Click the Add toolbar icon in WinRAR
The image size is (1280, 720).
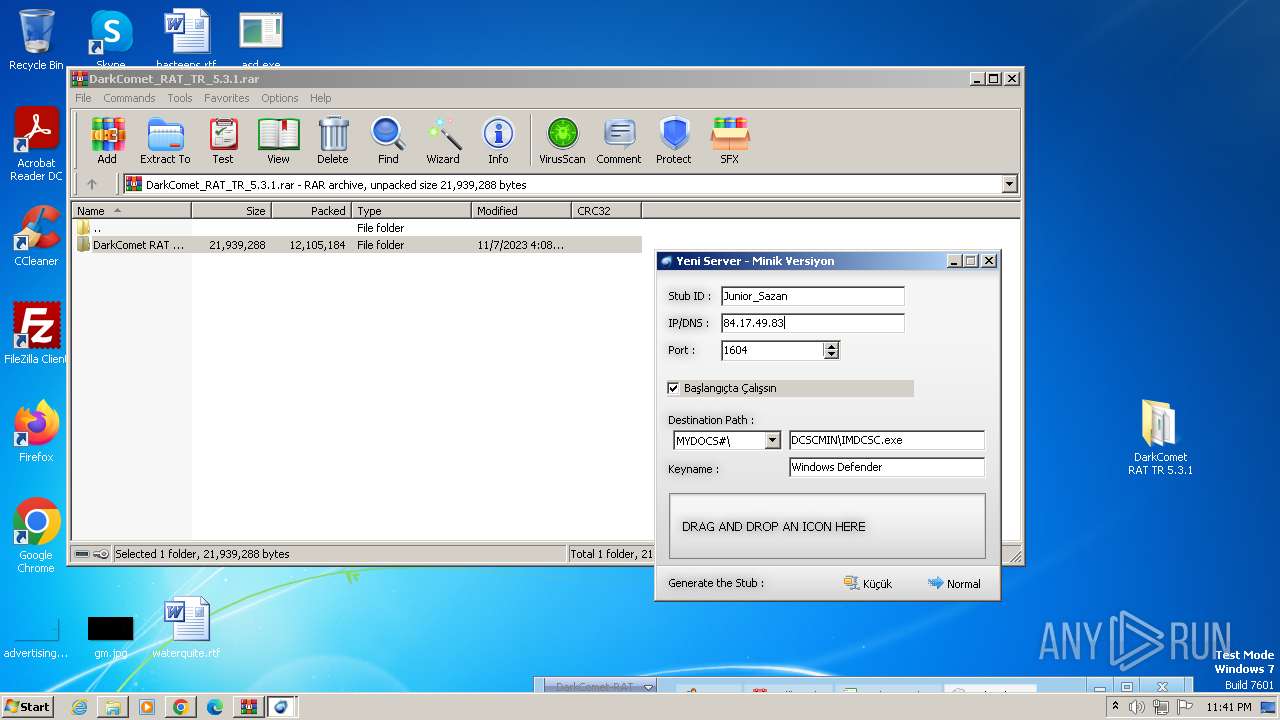coord(107,141)
